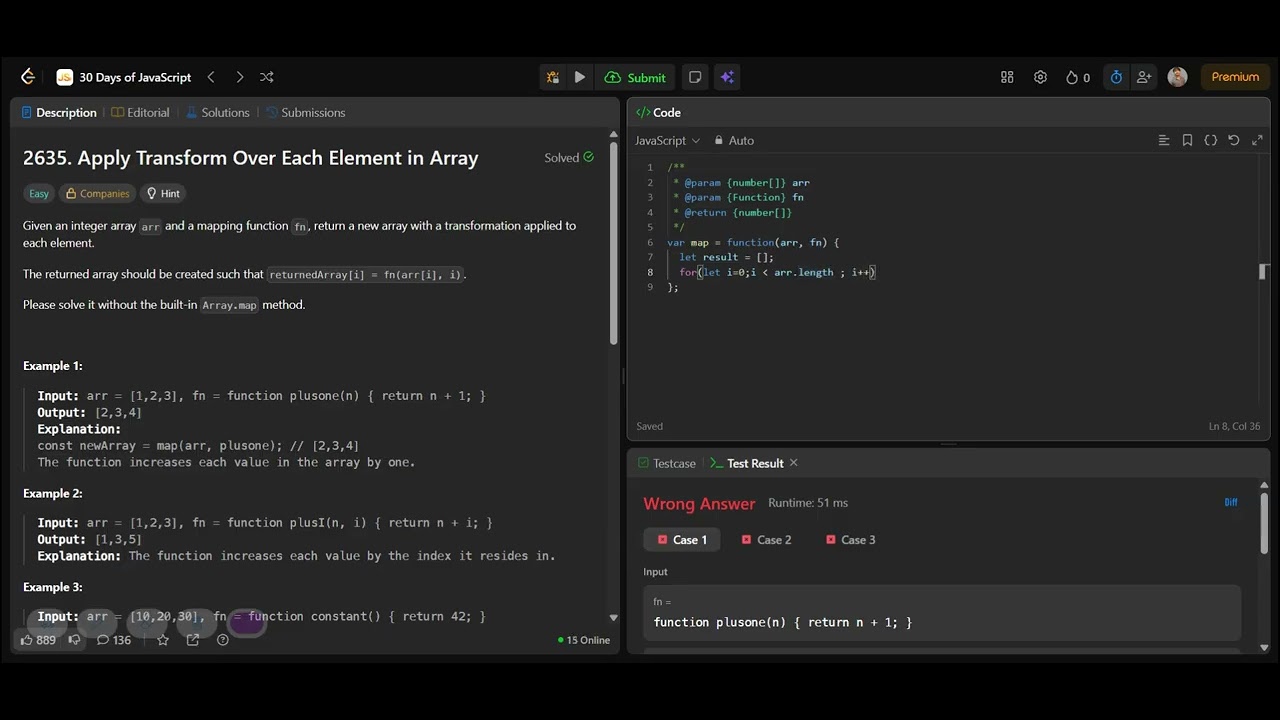Select the Case 2 result
Screen dimensions: 1280x720
click(766, 540)
